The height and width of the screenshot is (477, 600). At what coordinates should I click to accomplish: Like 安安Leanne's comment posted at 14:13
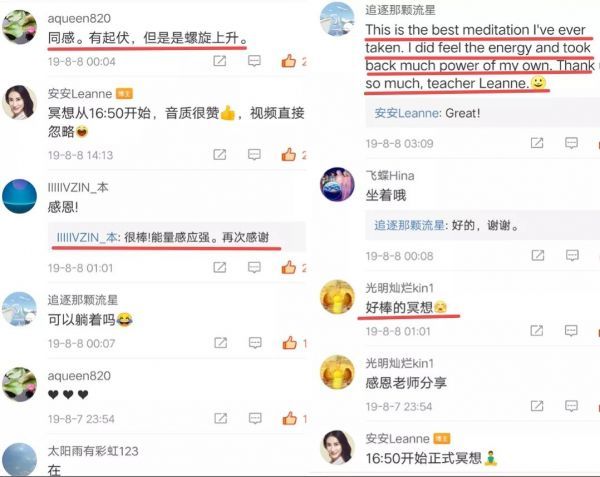(x=289, y=155)
